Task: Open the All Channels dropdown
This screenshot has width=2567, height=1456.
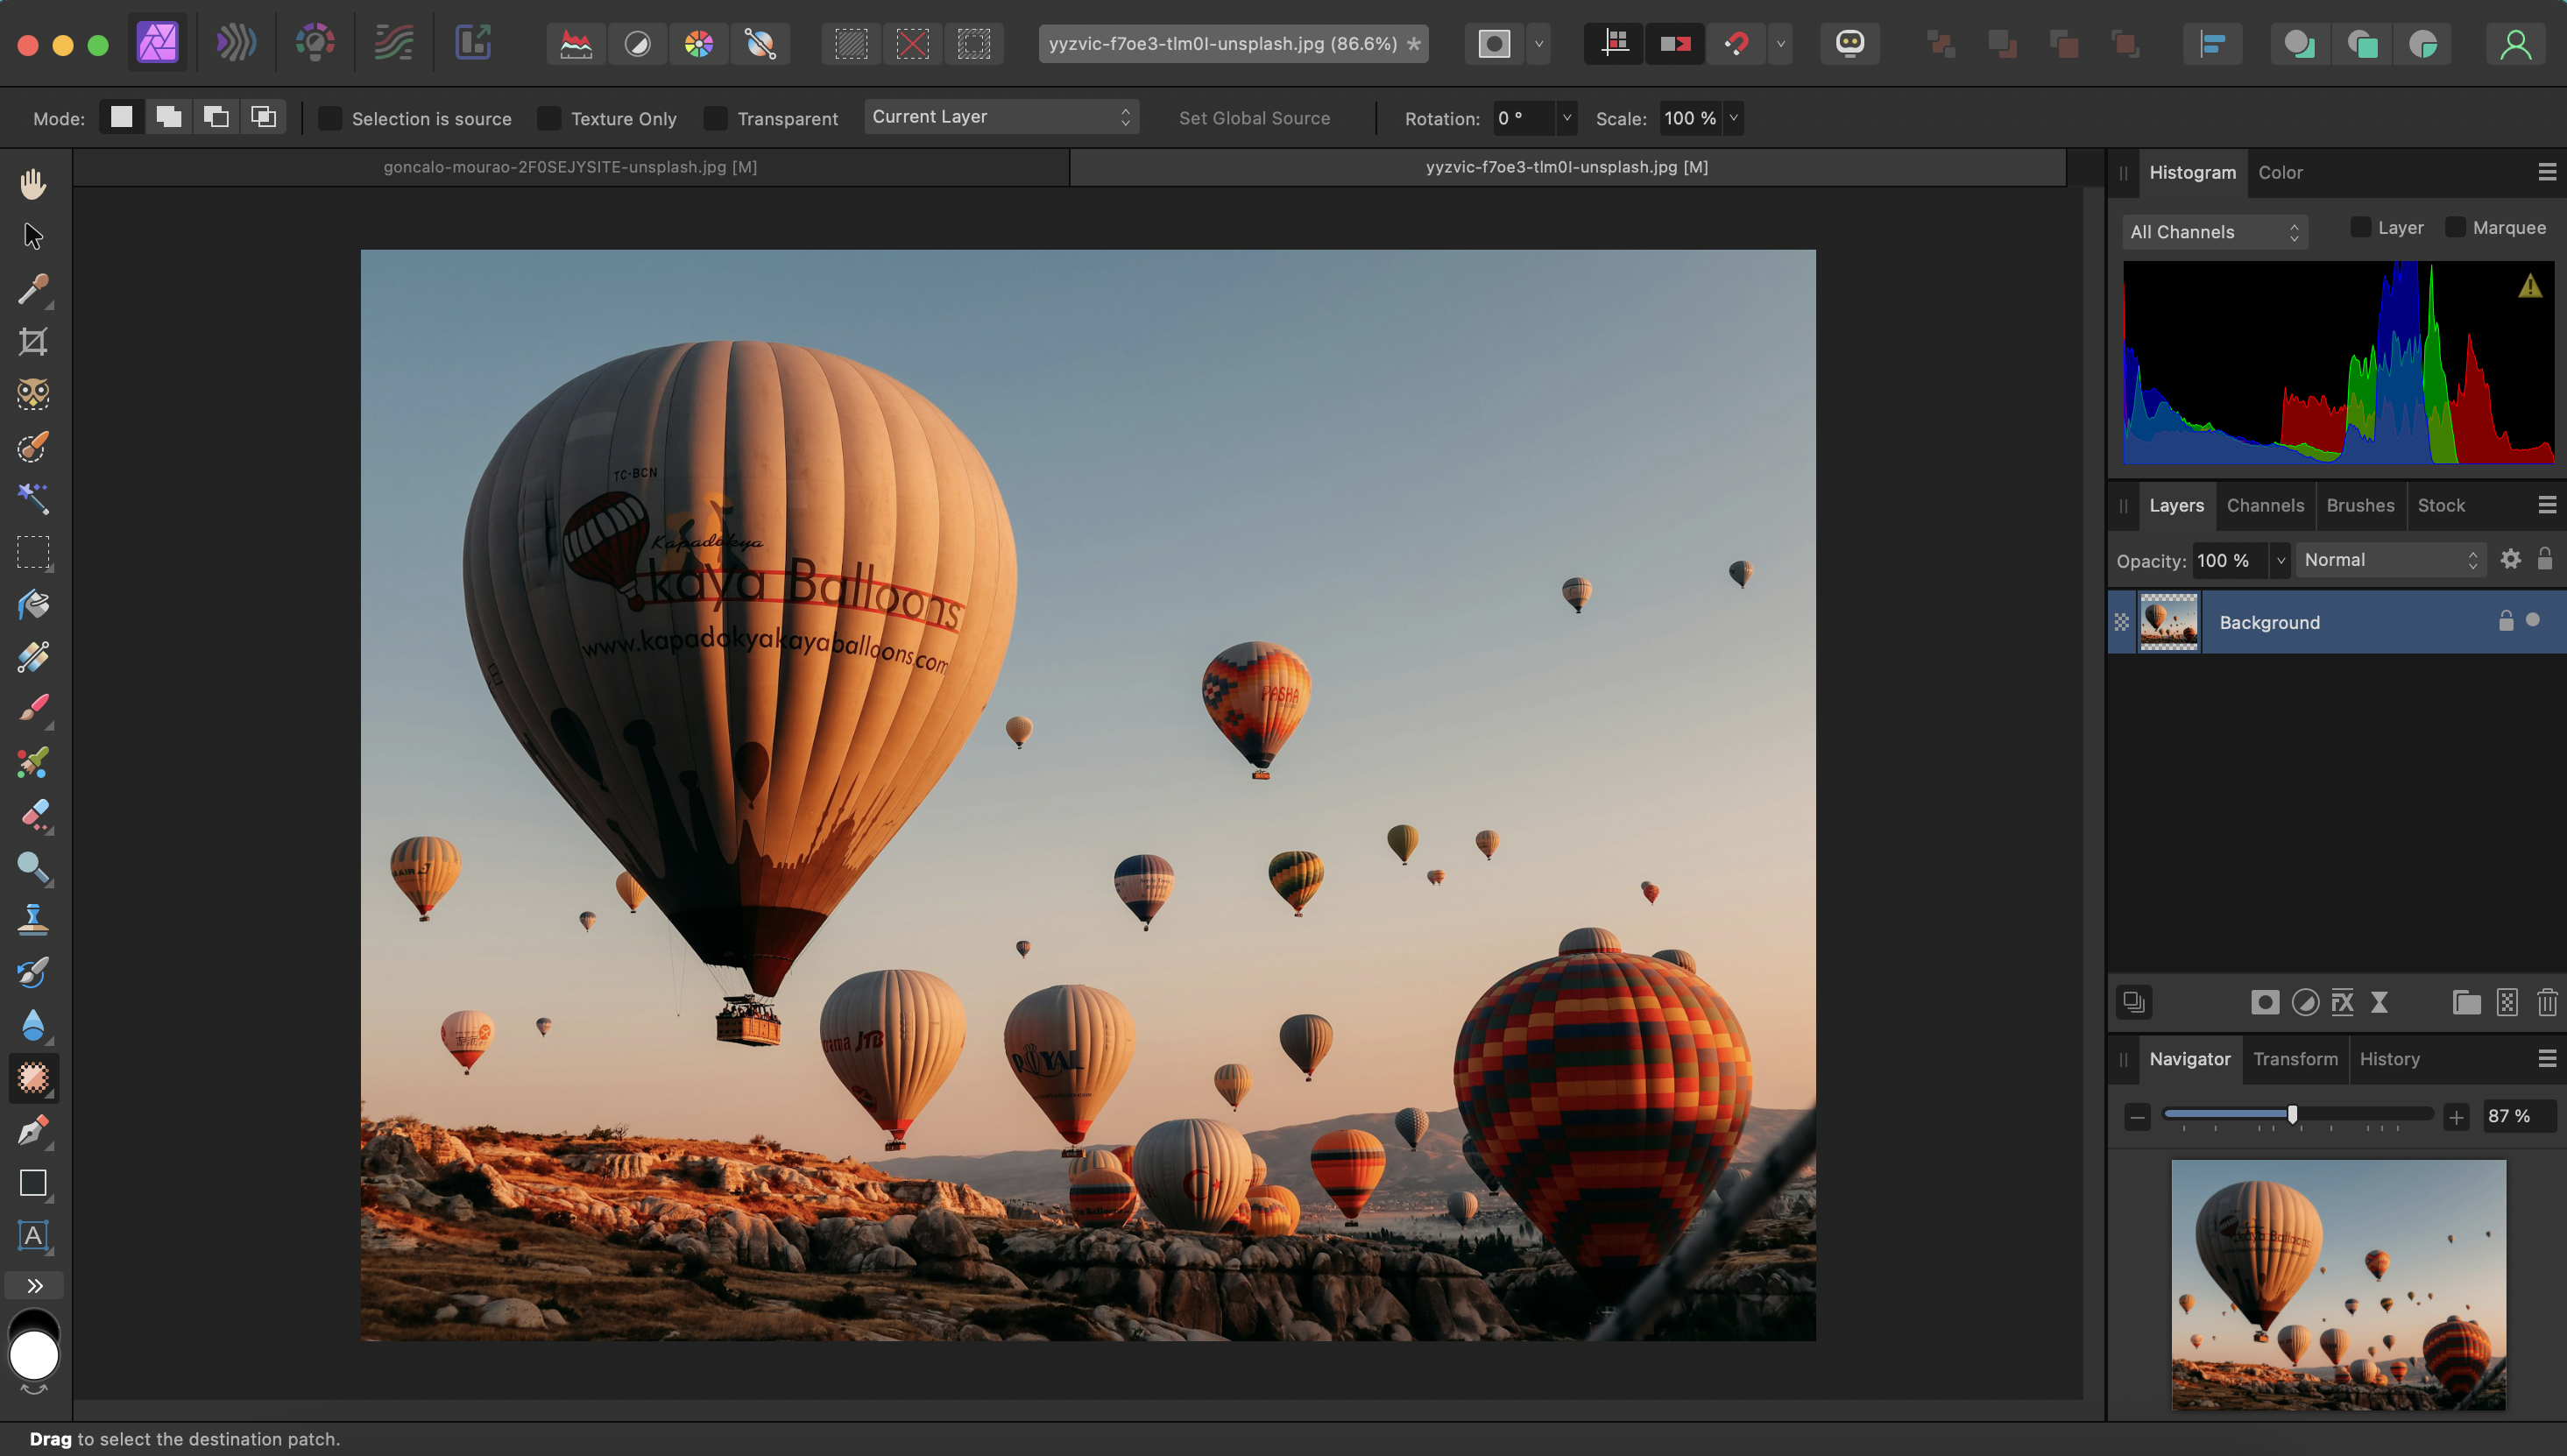Action: coord(2213,232)
